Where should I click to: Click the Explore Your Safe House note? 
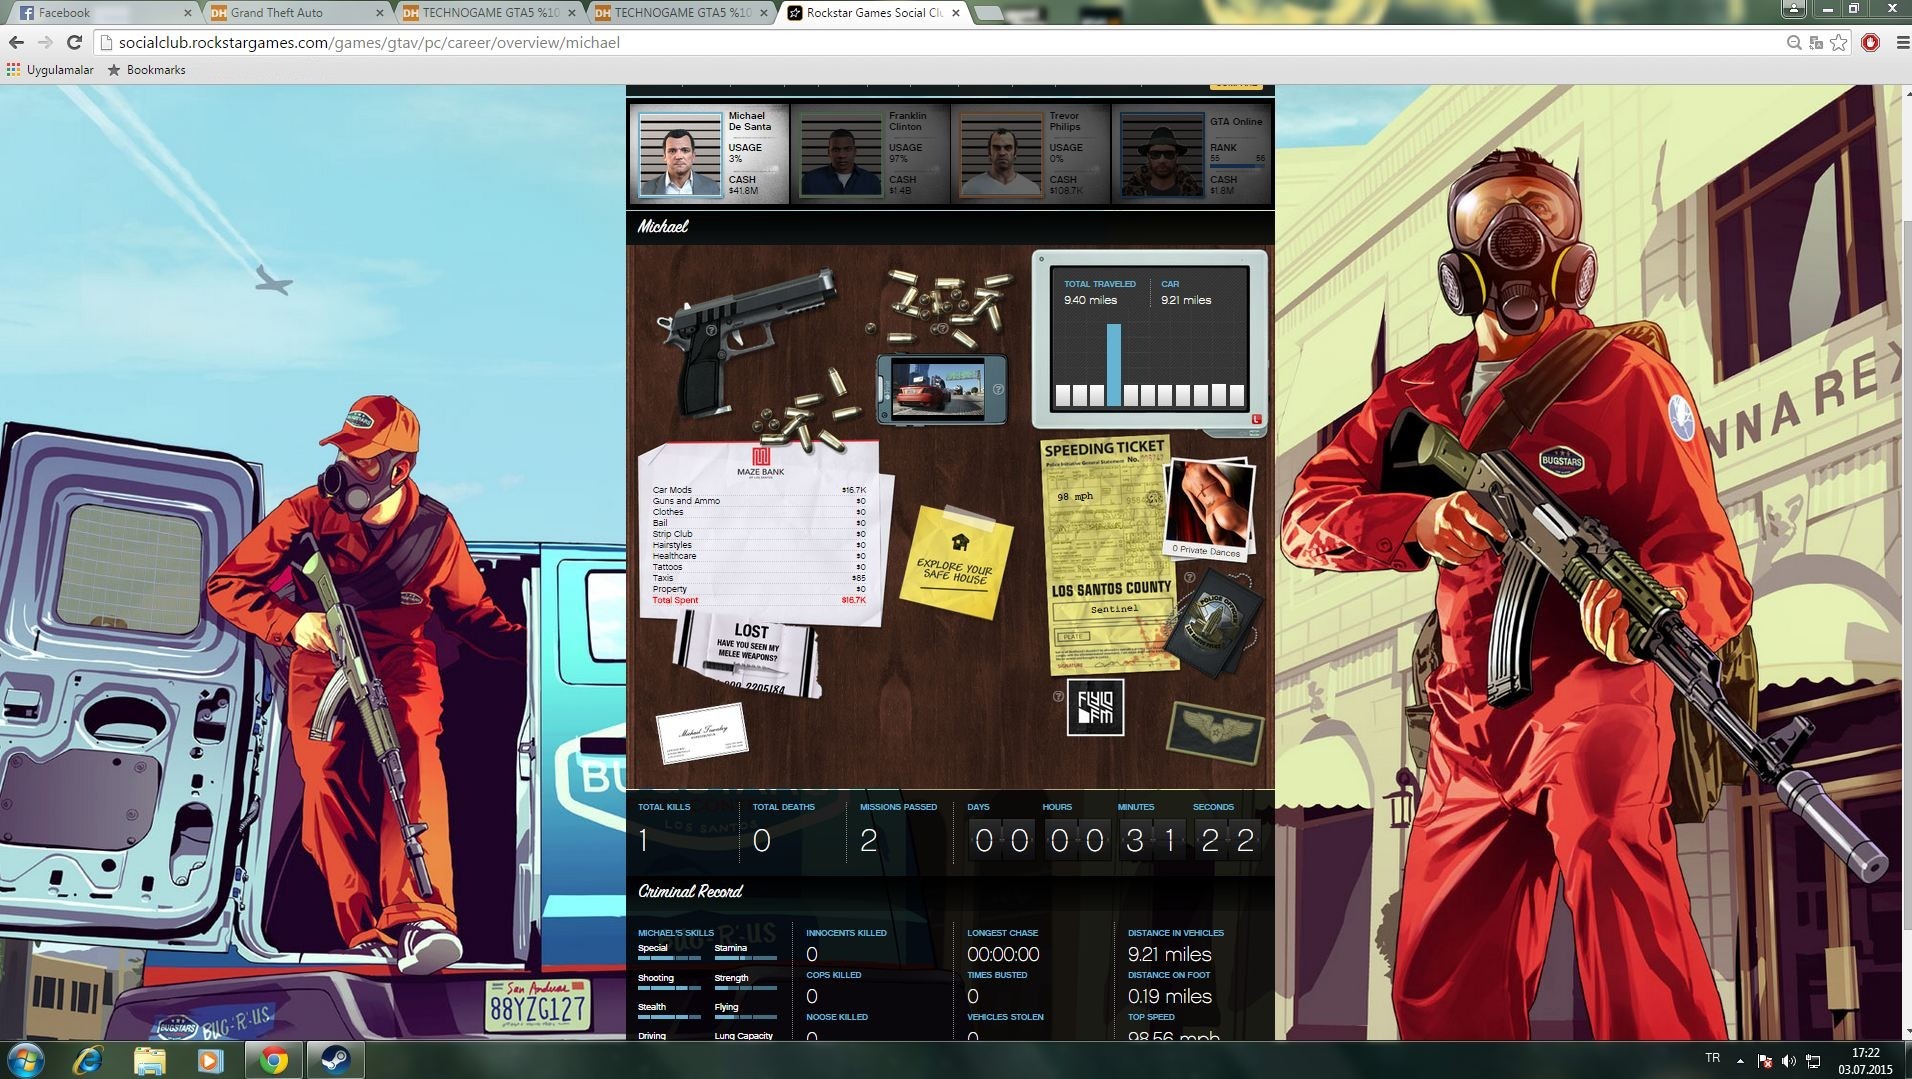click(x=956, y=561)
